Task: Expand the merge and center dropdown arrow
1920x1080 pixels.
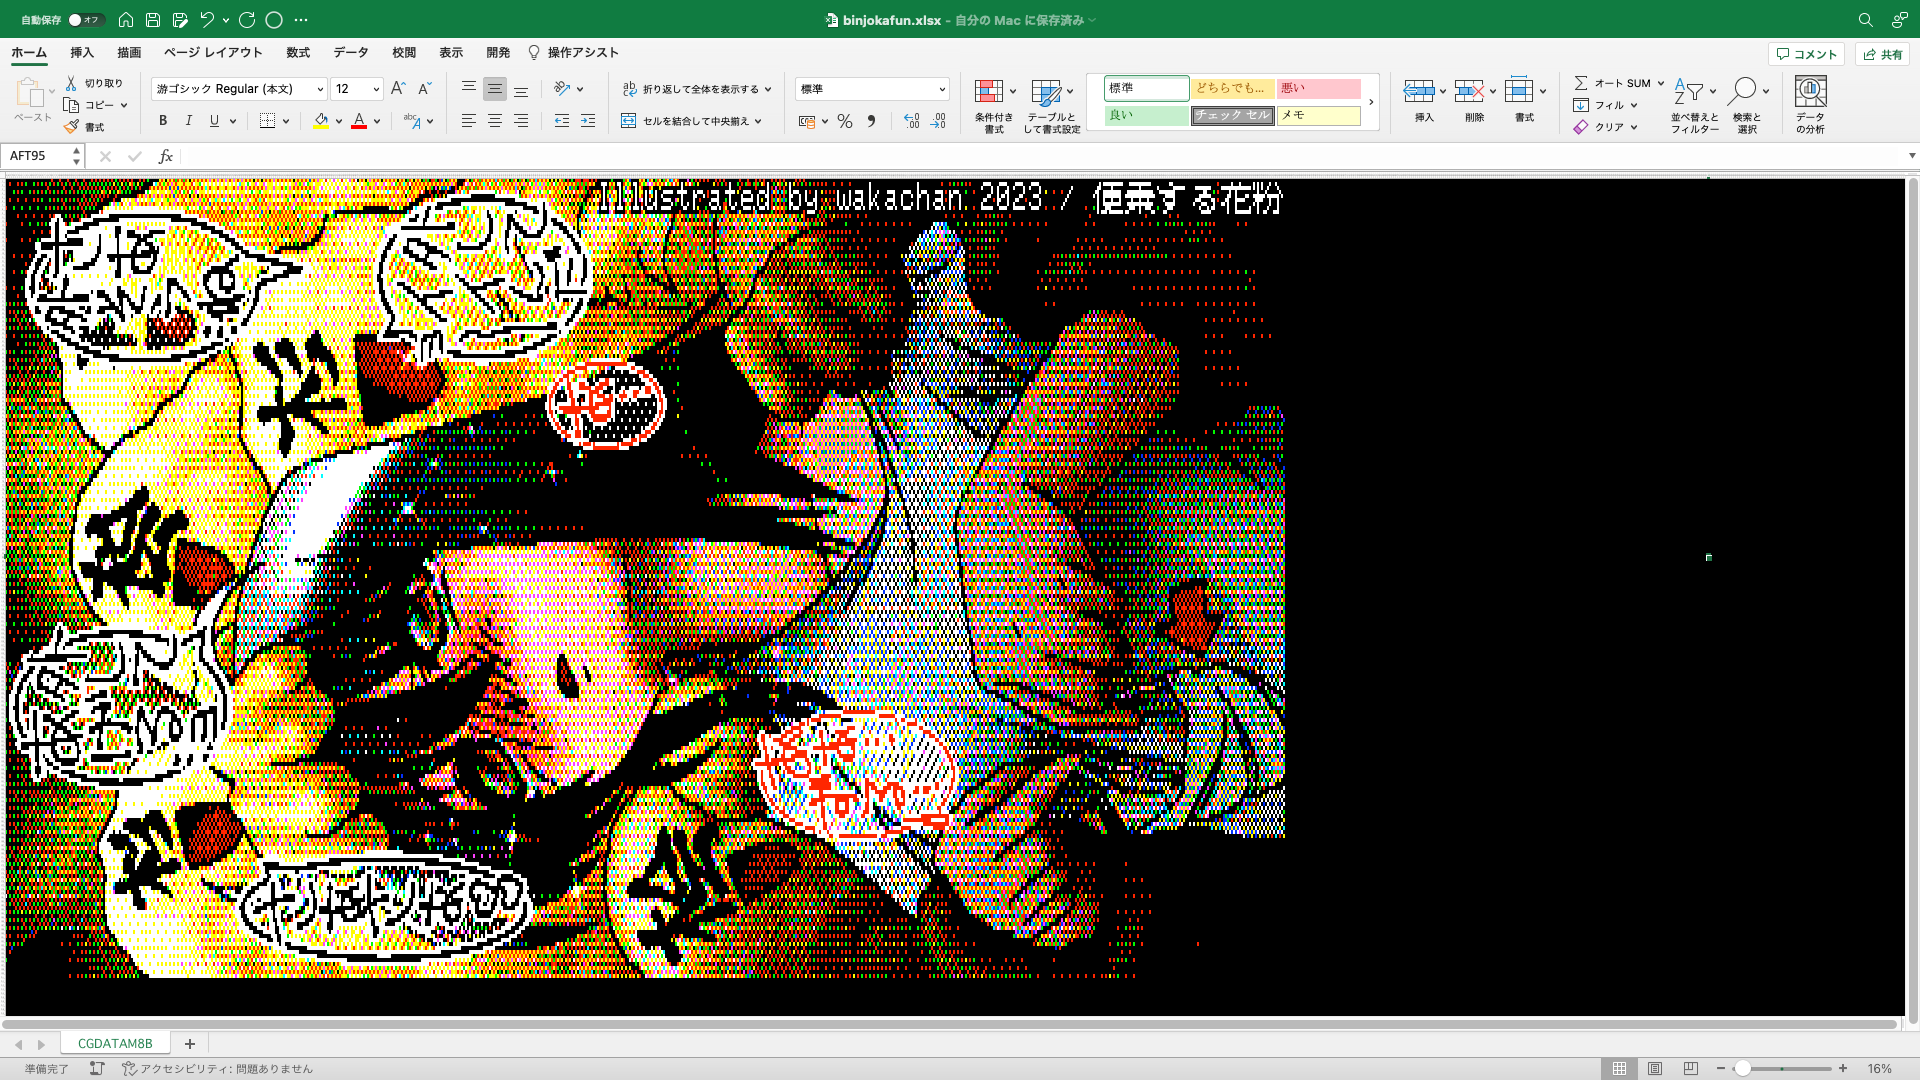Action: click(x=758, y=121)
